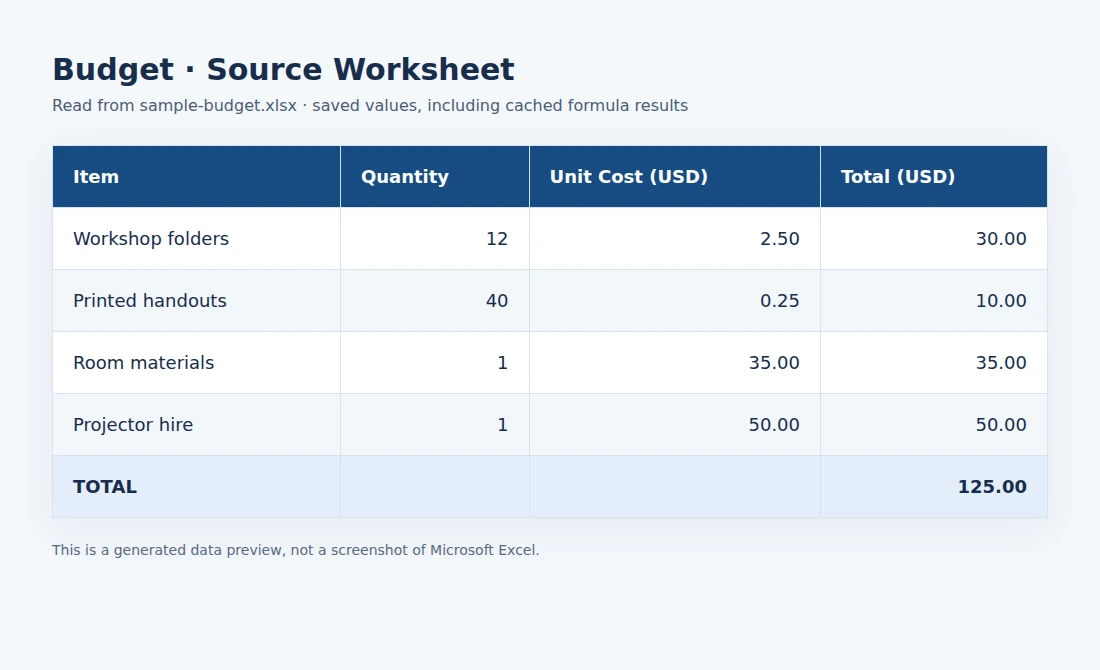Select the Unit Cost (USD) header

tap(675, 177)
